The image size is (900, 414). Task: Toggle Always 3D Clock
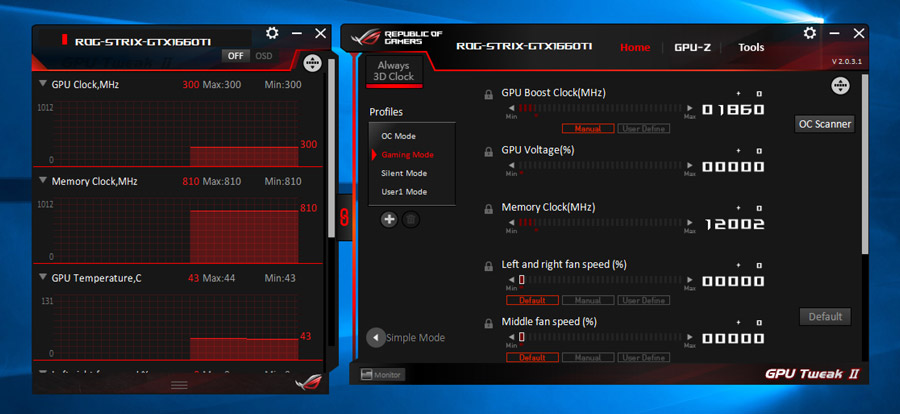coord(394,71)
